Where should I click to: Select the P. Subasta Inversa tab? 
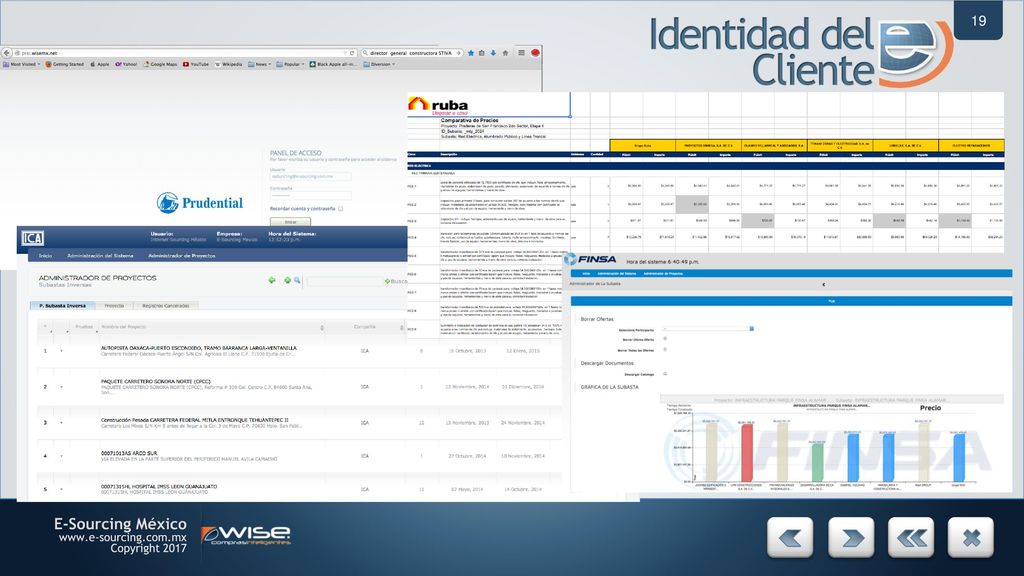[x=63, y=306]
